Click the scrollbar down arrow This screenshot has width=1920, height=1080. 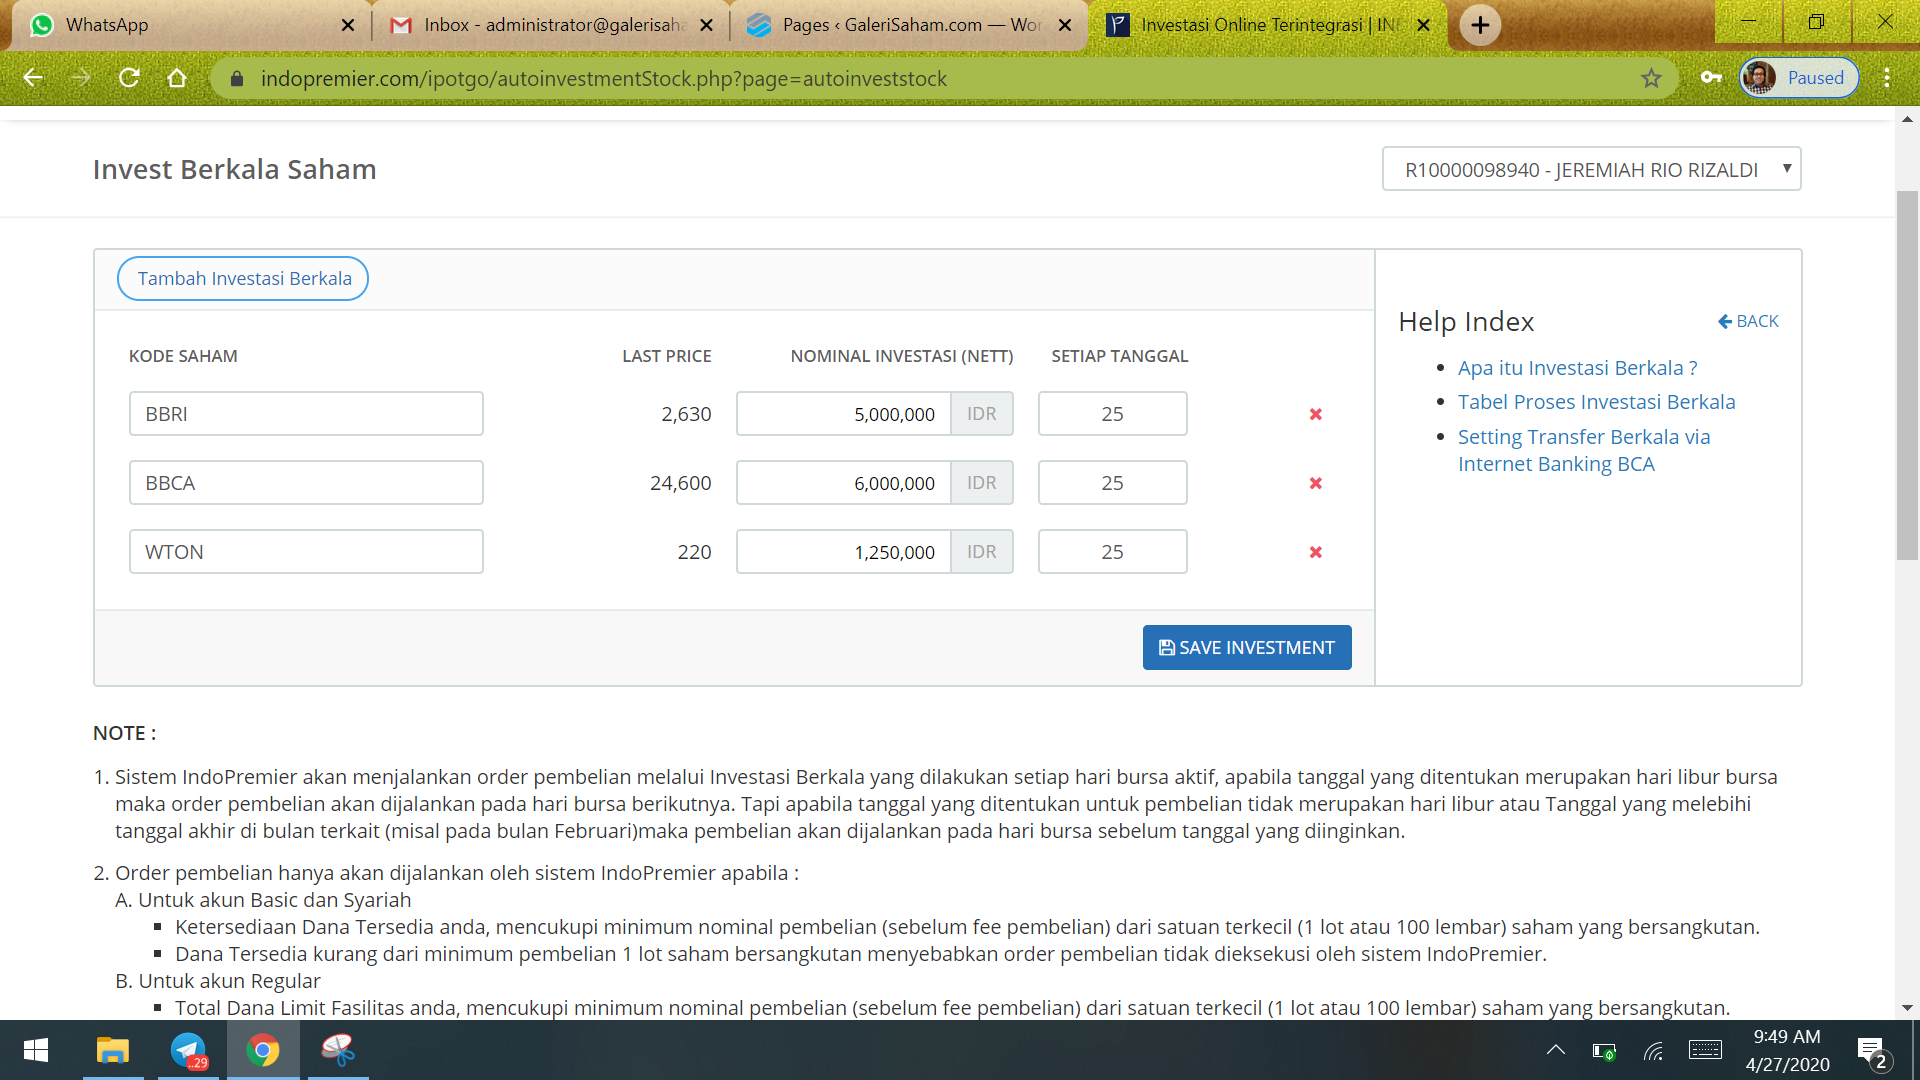(1907, 1008)
